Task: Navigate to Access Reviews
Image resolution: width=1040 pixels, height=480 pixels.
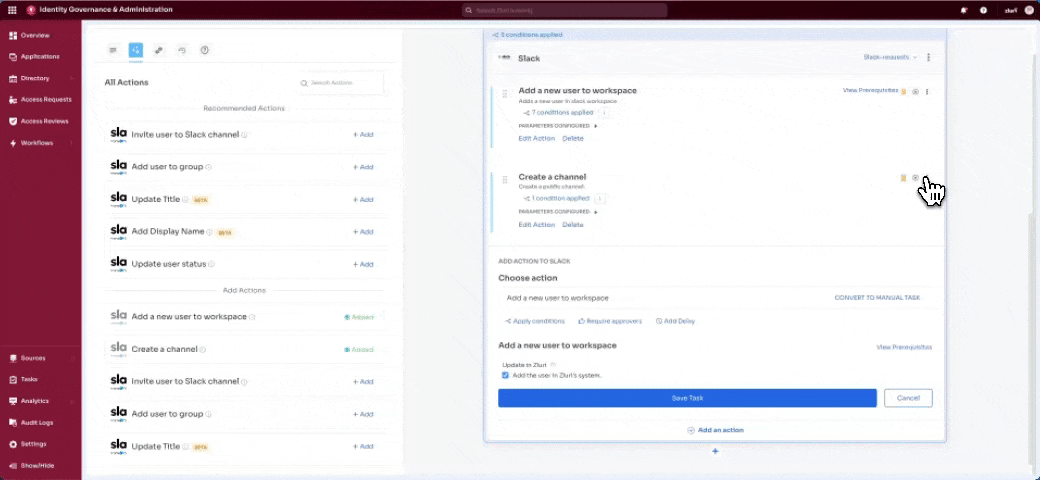Action: point(39,121)
